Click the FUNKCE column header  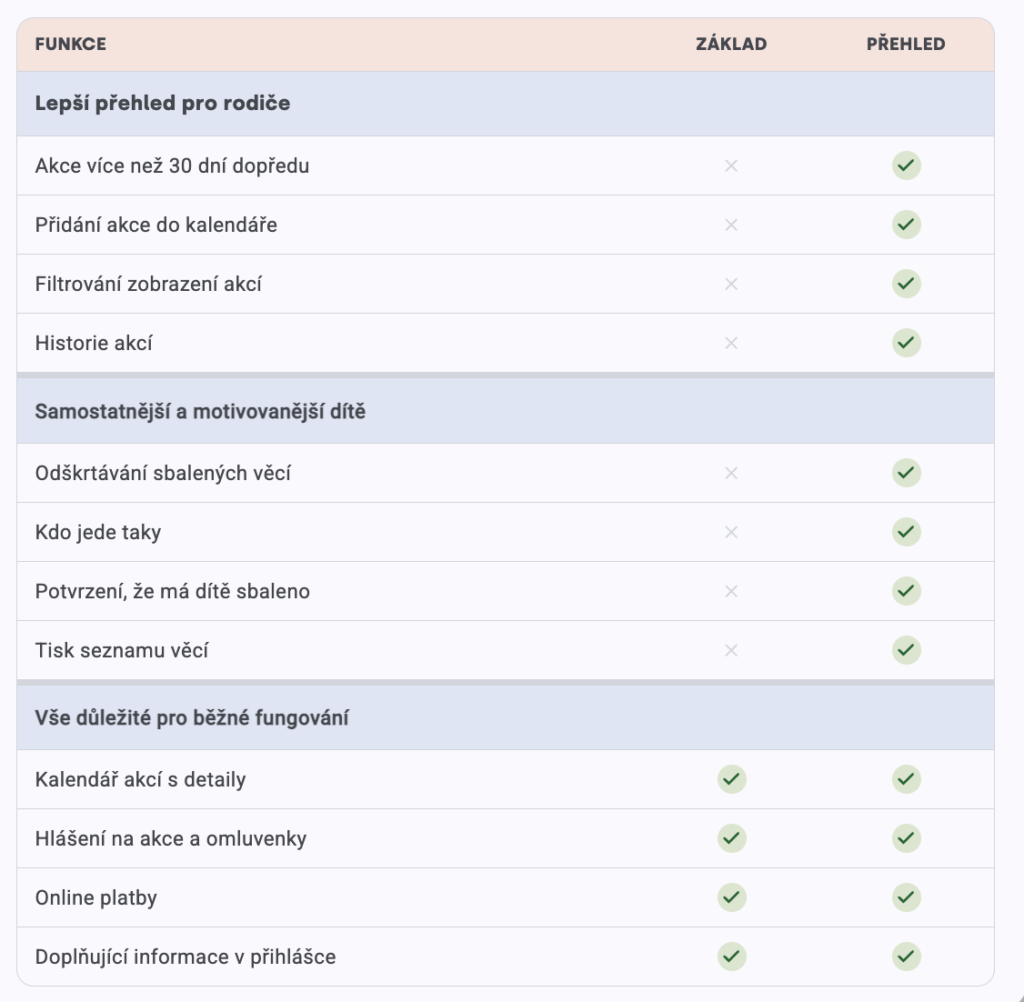pos(71,44)
